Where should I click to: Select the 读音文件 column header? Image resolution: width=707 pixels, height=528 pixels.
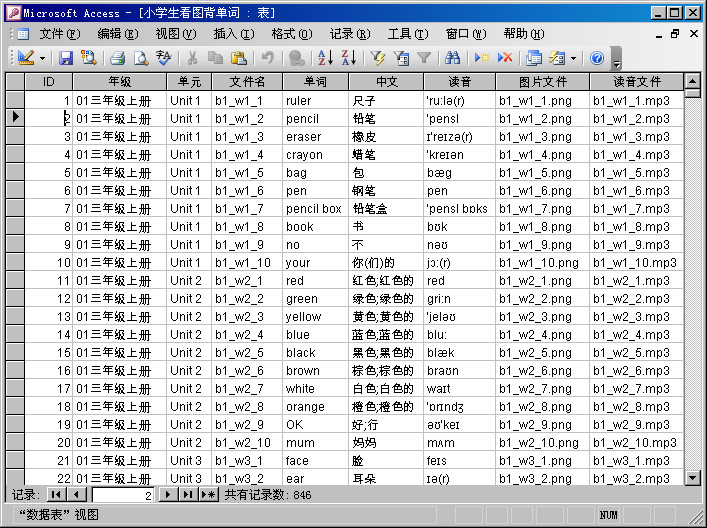(637, 82)
